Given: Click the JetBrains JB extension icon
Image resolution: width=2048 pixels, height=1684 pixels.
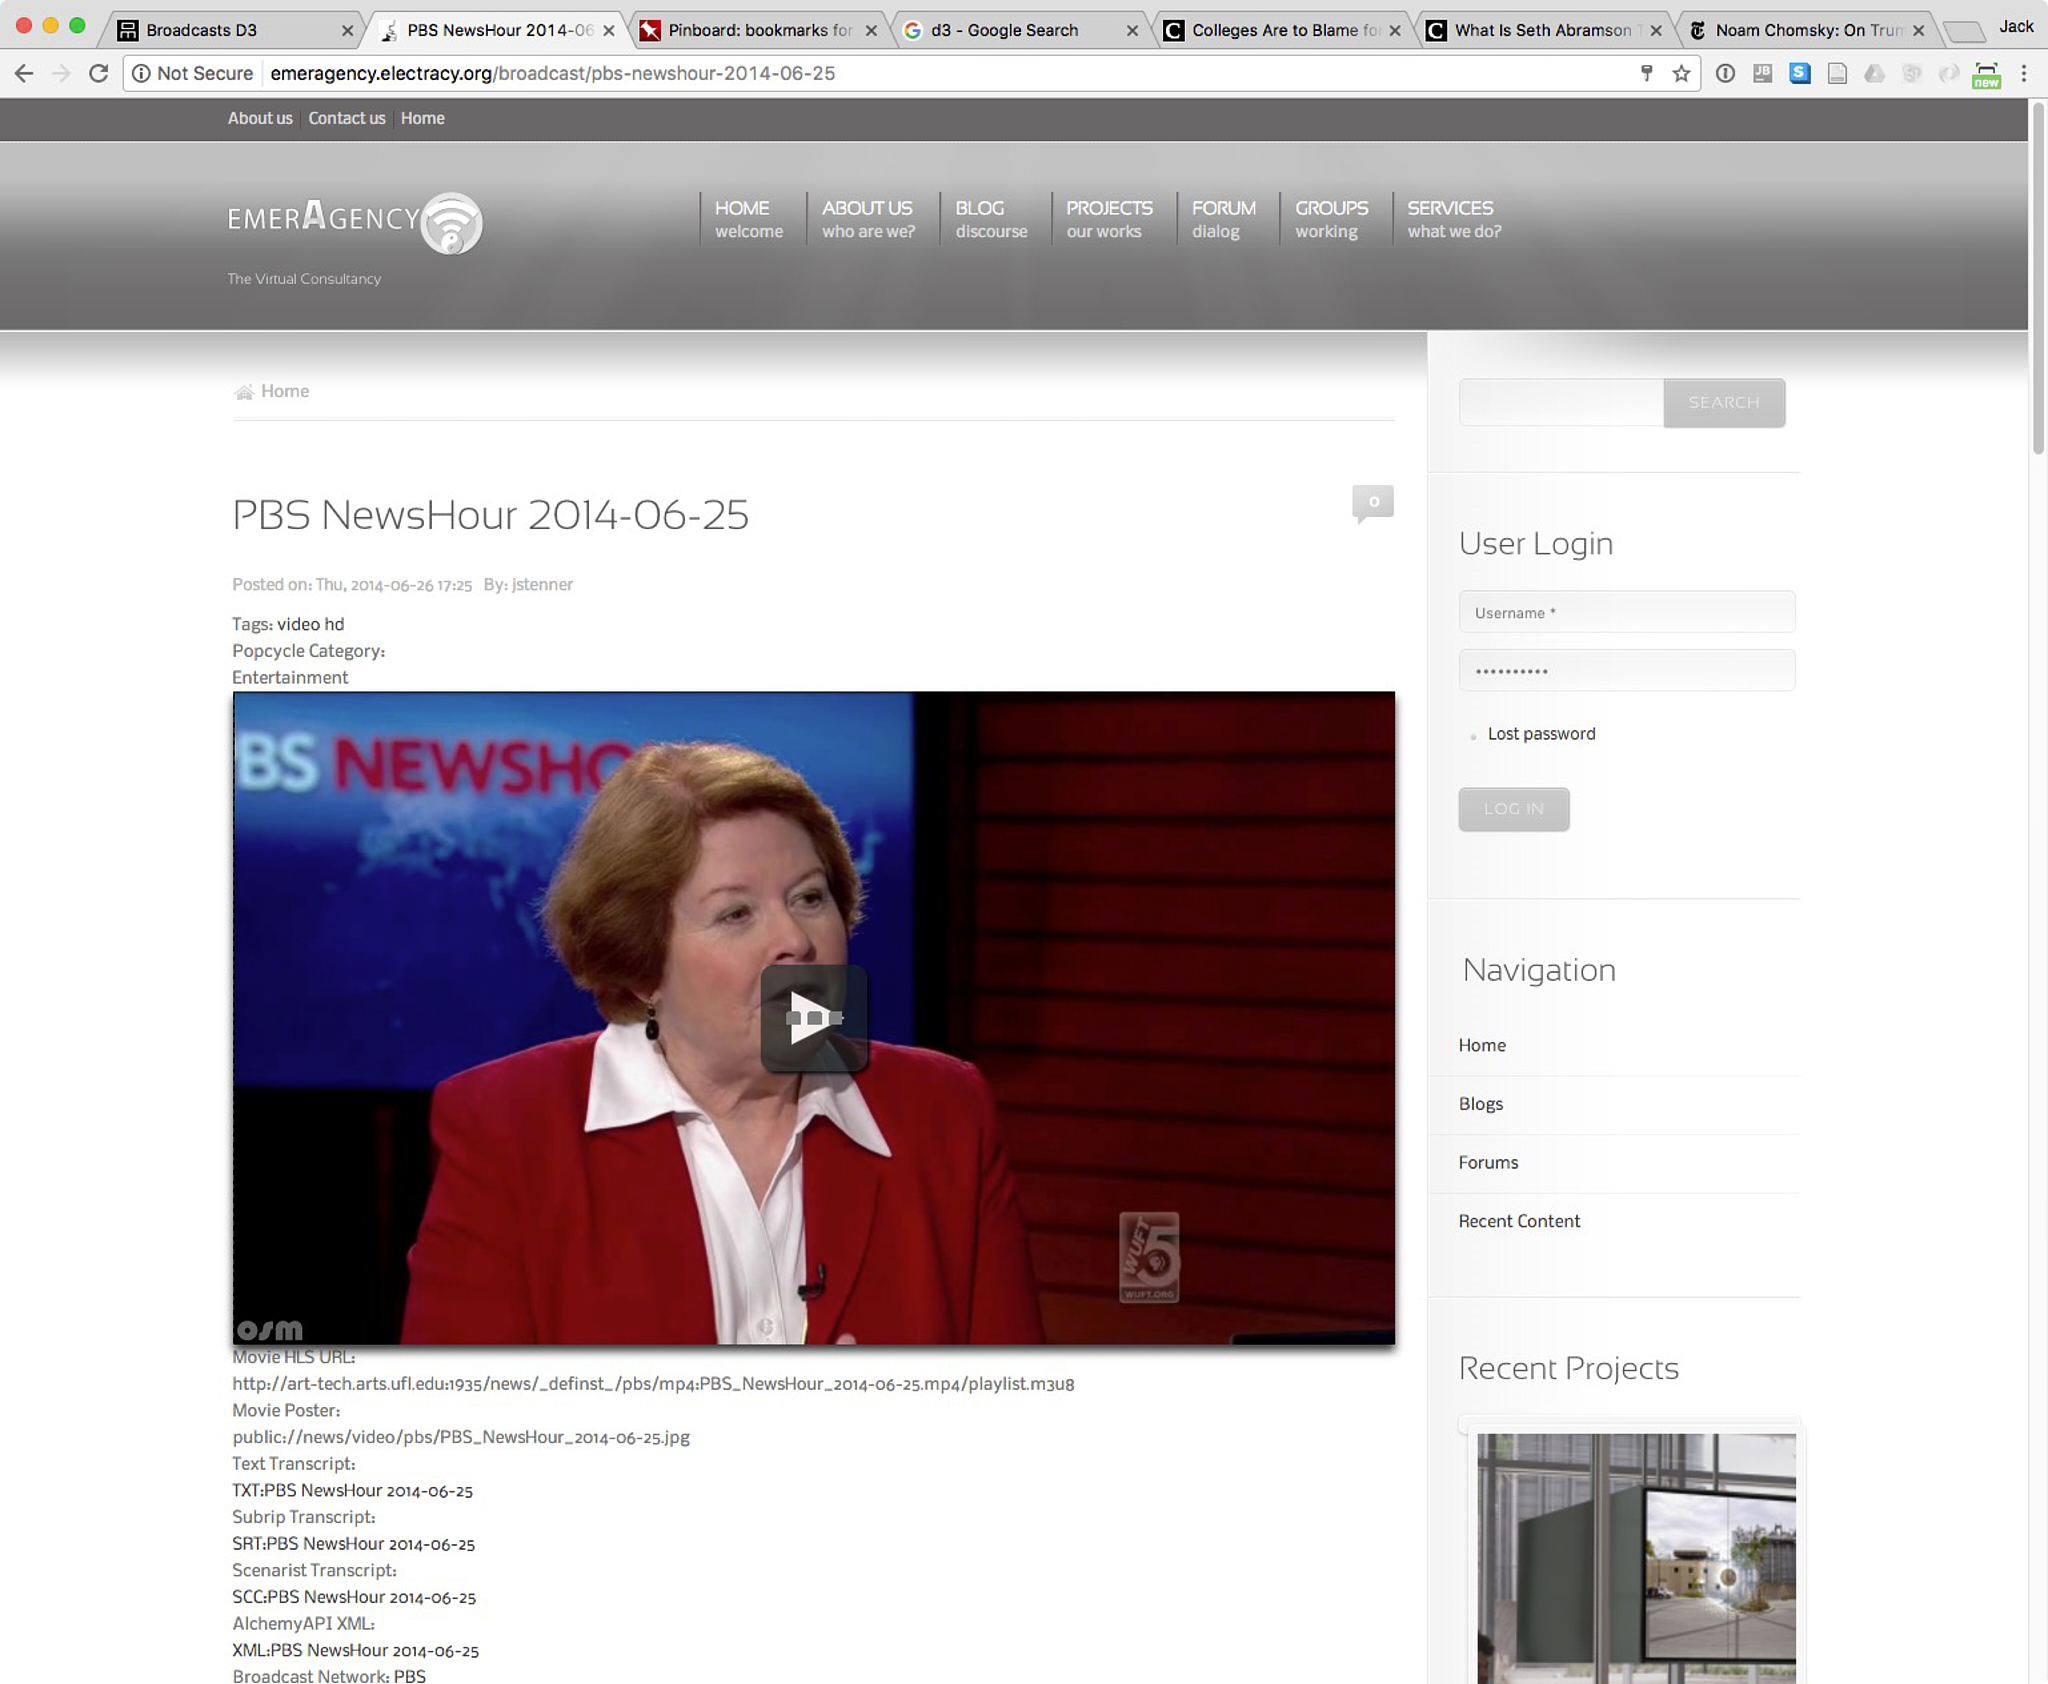Looking at the screenshot, I should coord(1763,73).
